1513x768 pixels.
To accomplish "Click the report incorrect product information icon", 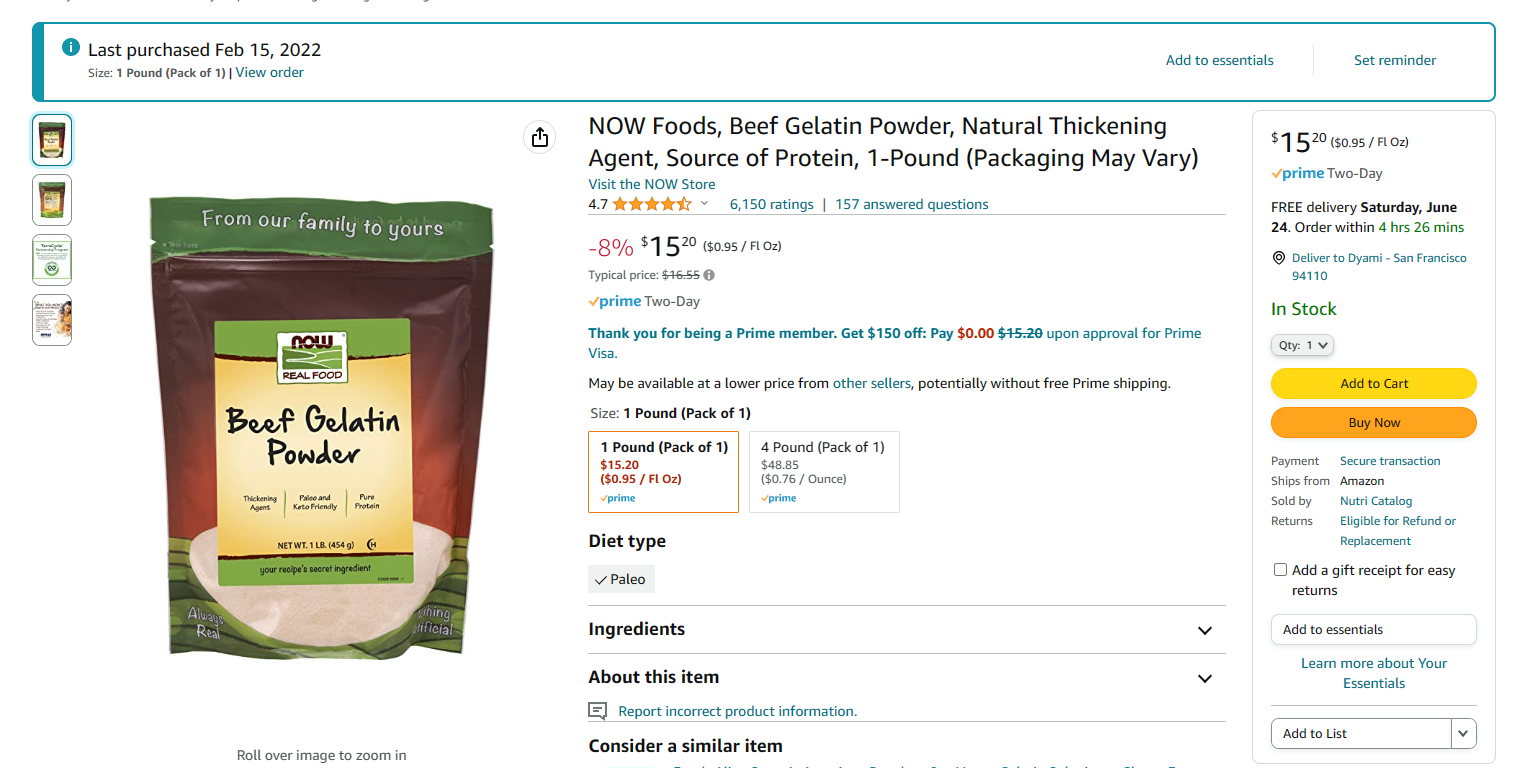I will (x=598, y=711).
